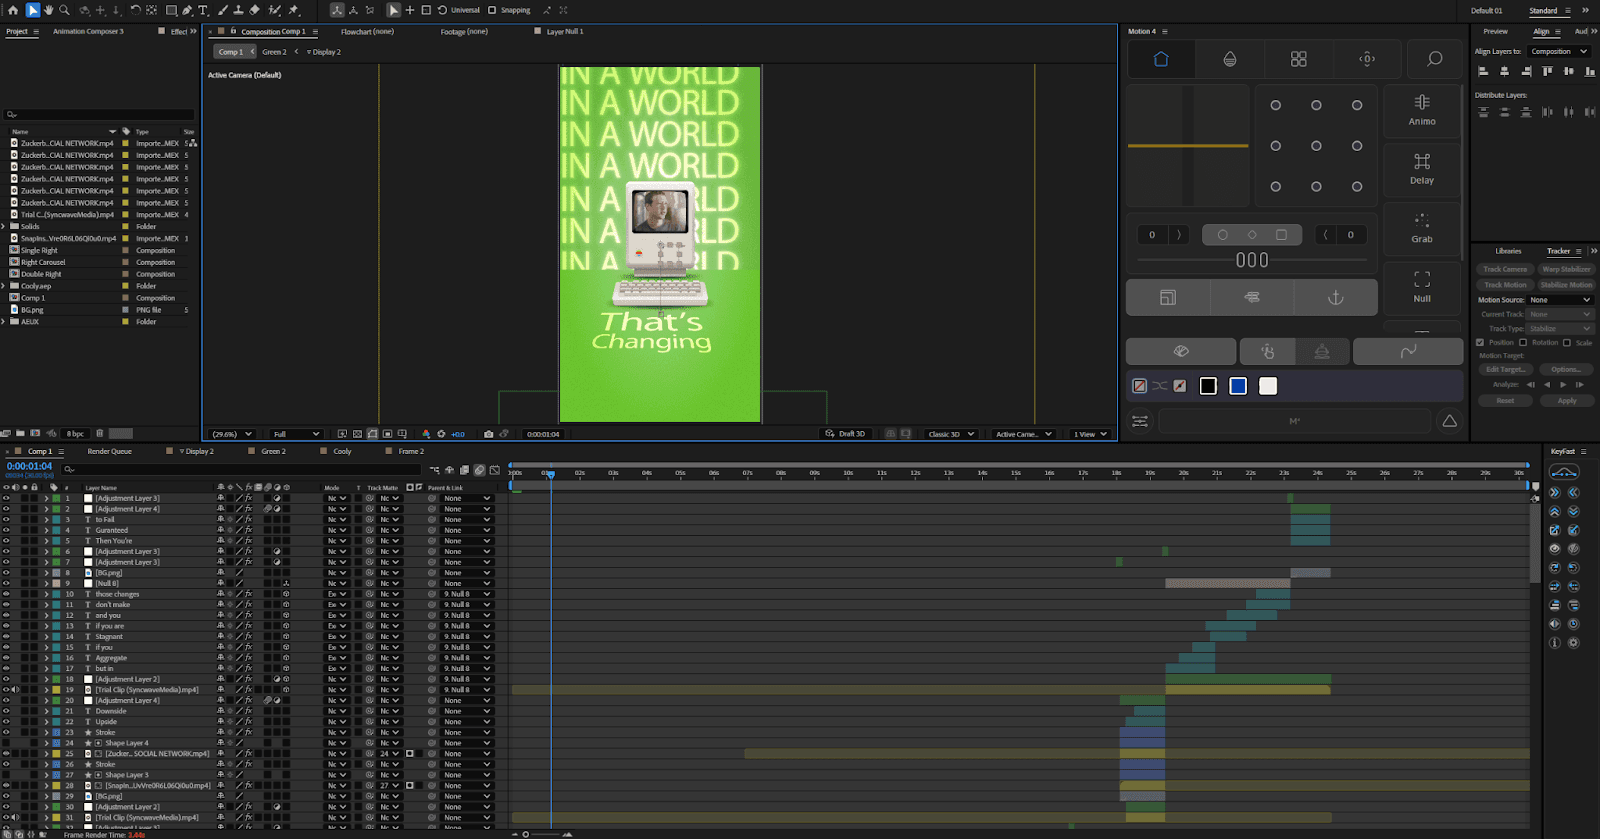Choose the Puppet Pin tool
The width and height of the screenshot is (1600, 839).
click(294, 10)
